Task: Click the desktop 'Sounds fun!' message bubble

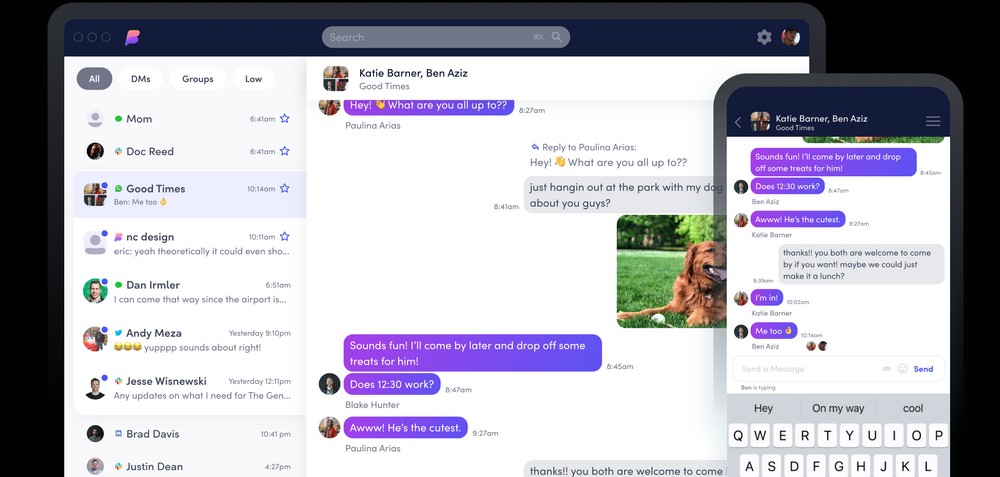Action: coord(473,353)
